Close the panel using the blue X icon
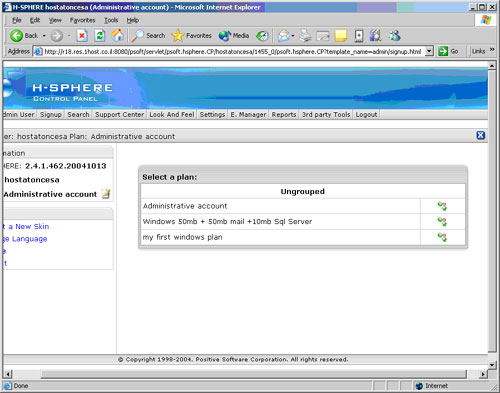This screenshot has height=393, width=500. coord(480,135)
